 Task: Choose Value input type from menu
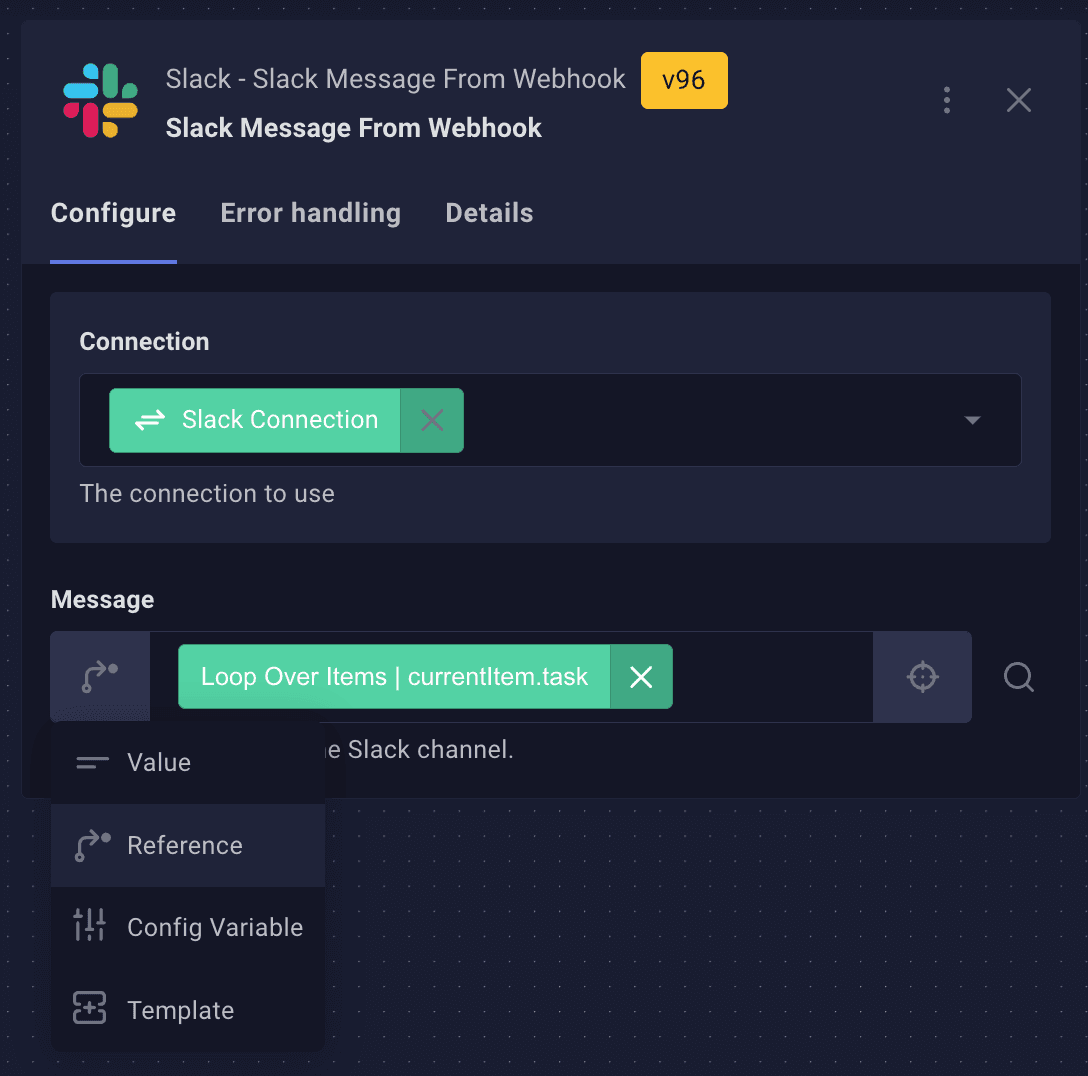coord(188,763)
